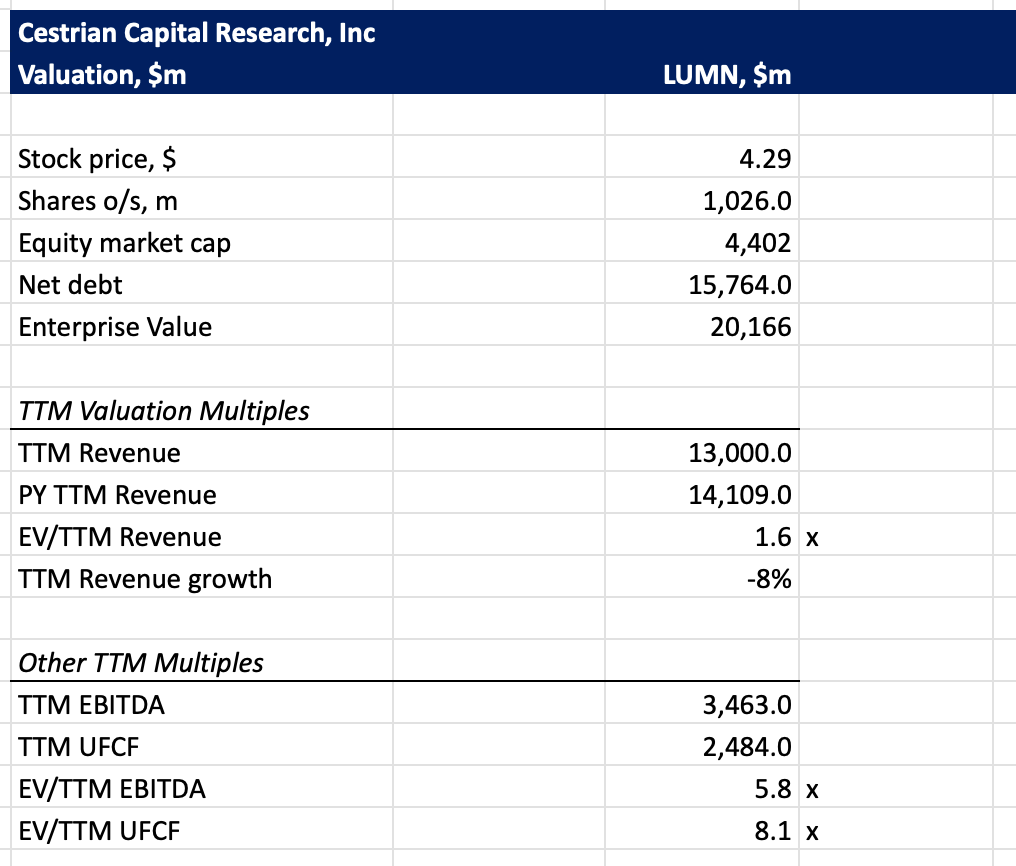Viewport: 1016px width, 866px height.
Task: Click the Valuation, $m header cell
Action: (103, 75)
